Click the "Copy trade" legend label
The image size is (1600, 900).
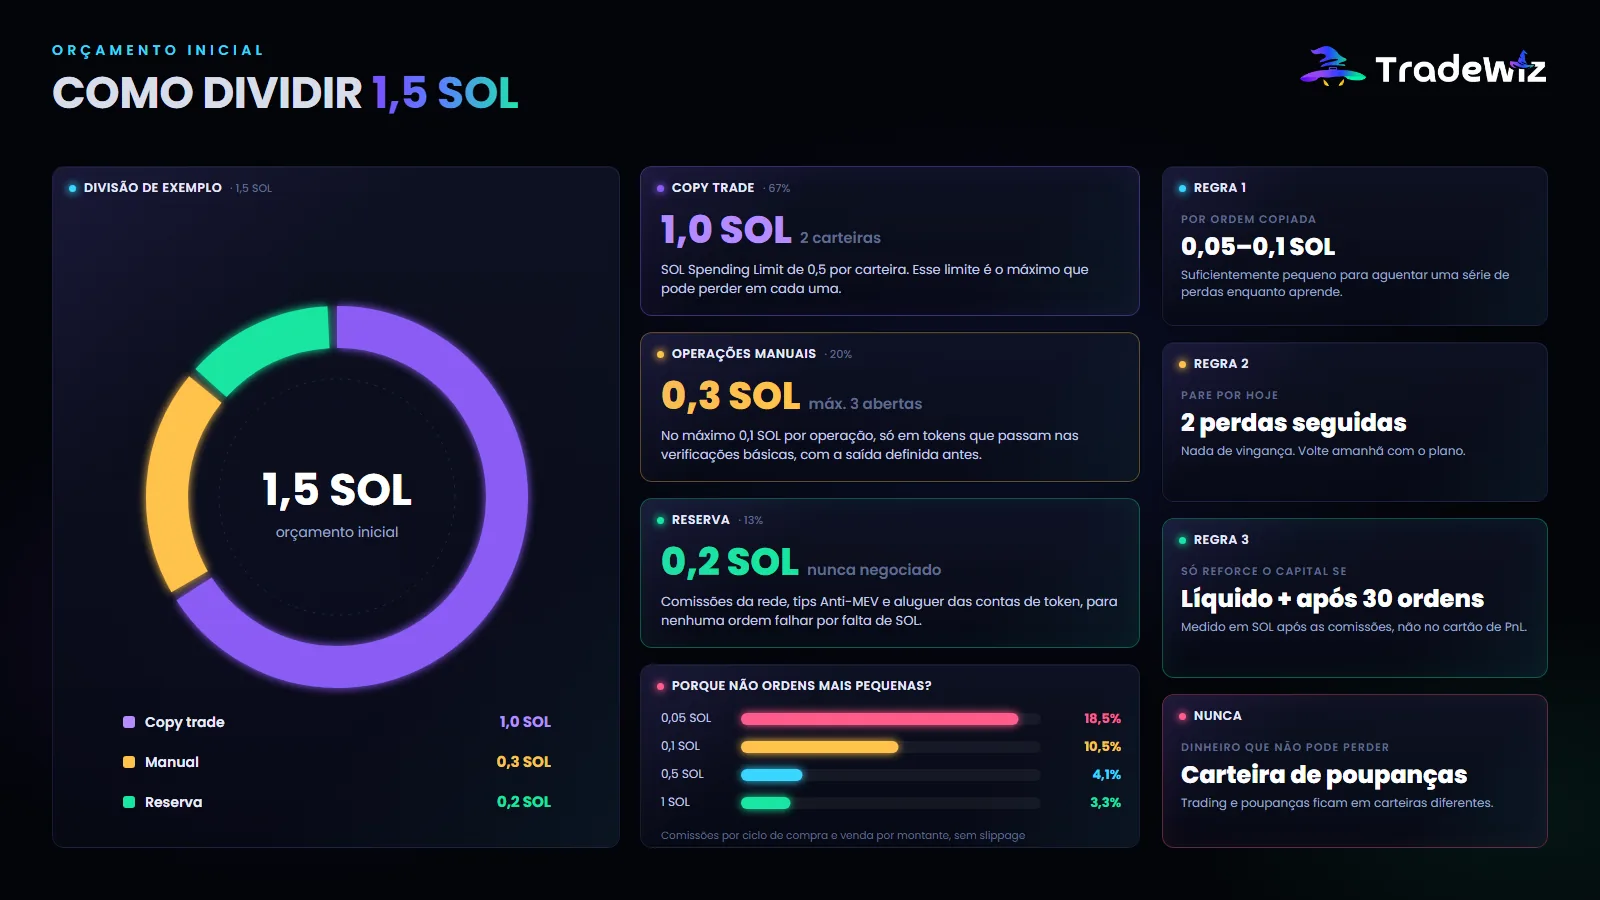[x=185, y=722]
